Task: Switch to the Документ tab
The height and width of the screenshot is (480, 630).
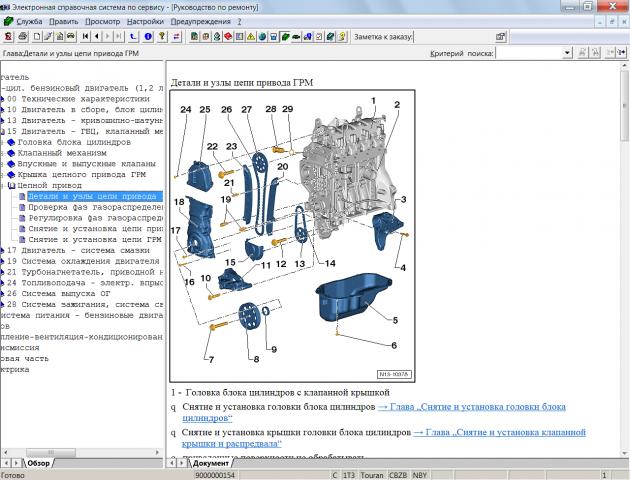Action: [x=211, y=463]
